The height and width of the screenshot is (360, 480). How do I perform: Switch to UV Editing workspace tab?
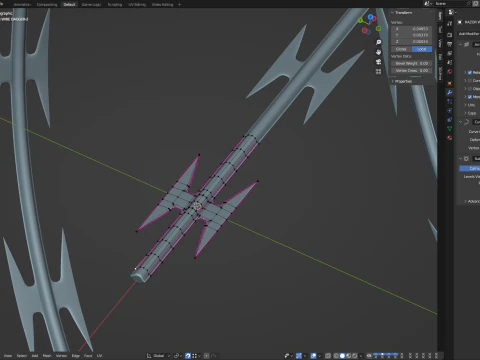point(137,4)
